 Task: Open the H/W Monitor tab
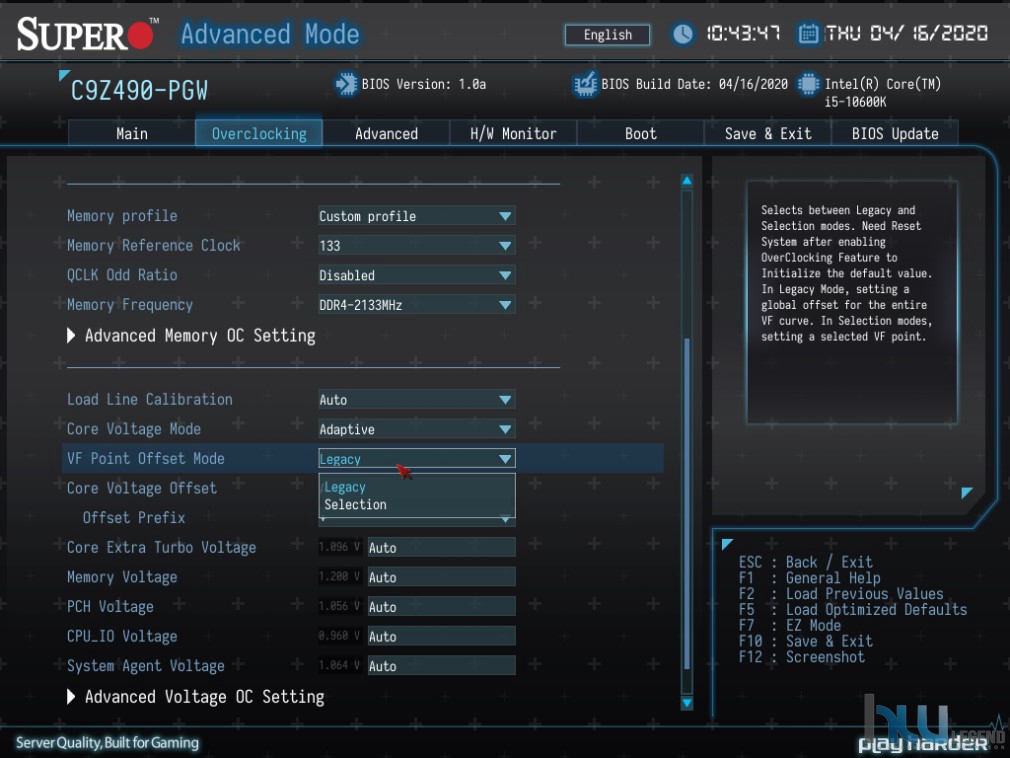(513, 133)
